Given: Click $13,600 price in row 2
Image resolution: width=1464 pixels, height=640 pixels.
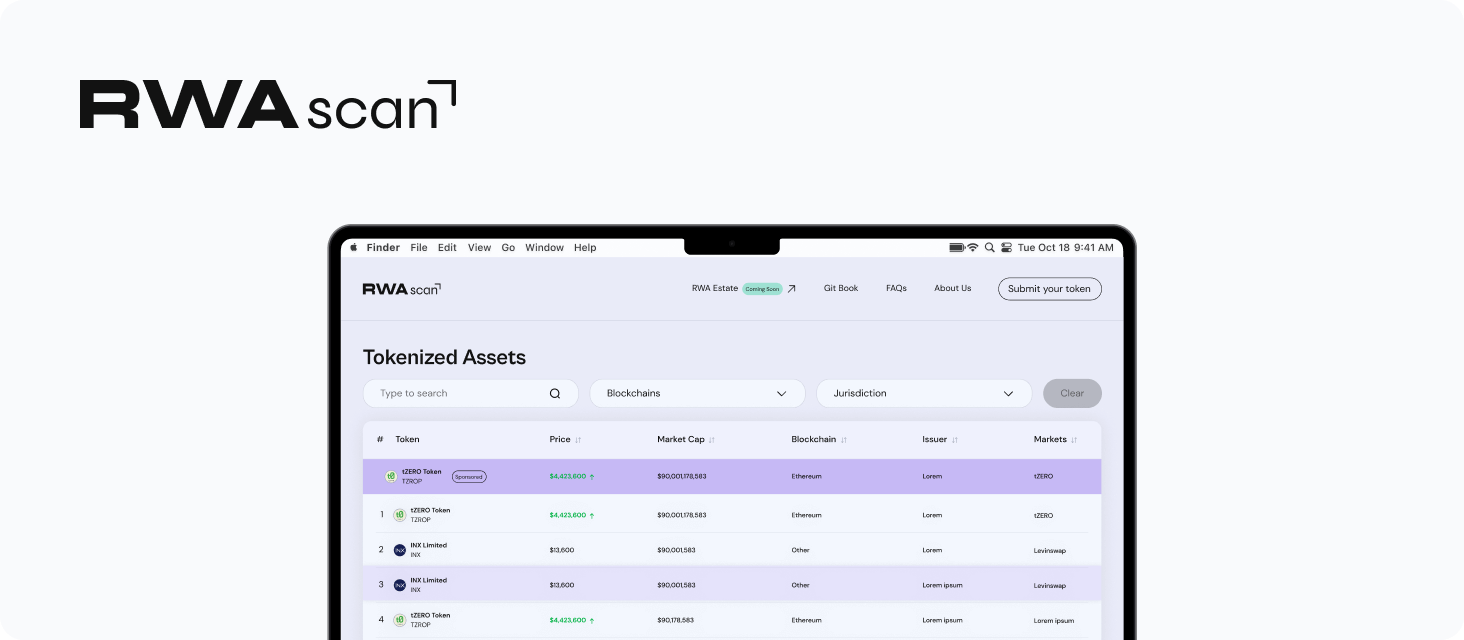Looking at the screenshot, I should click(x=561, y=551).
